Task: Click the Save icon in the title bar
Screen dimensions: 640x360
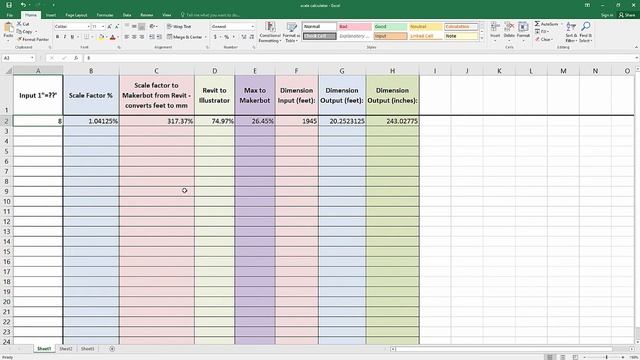Action: (9, 5)
